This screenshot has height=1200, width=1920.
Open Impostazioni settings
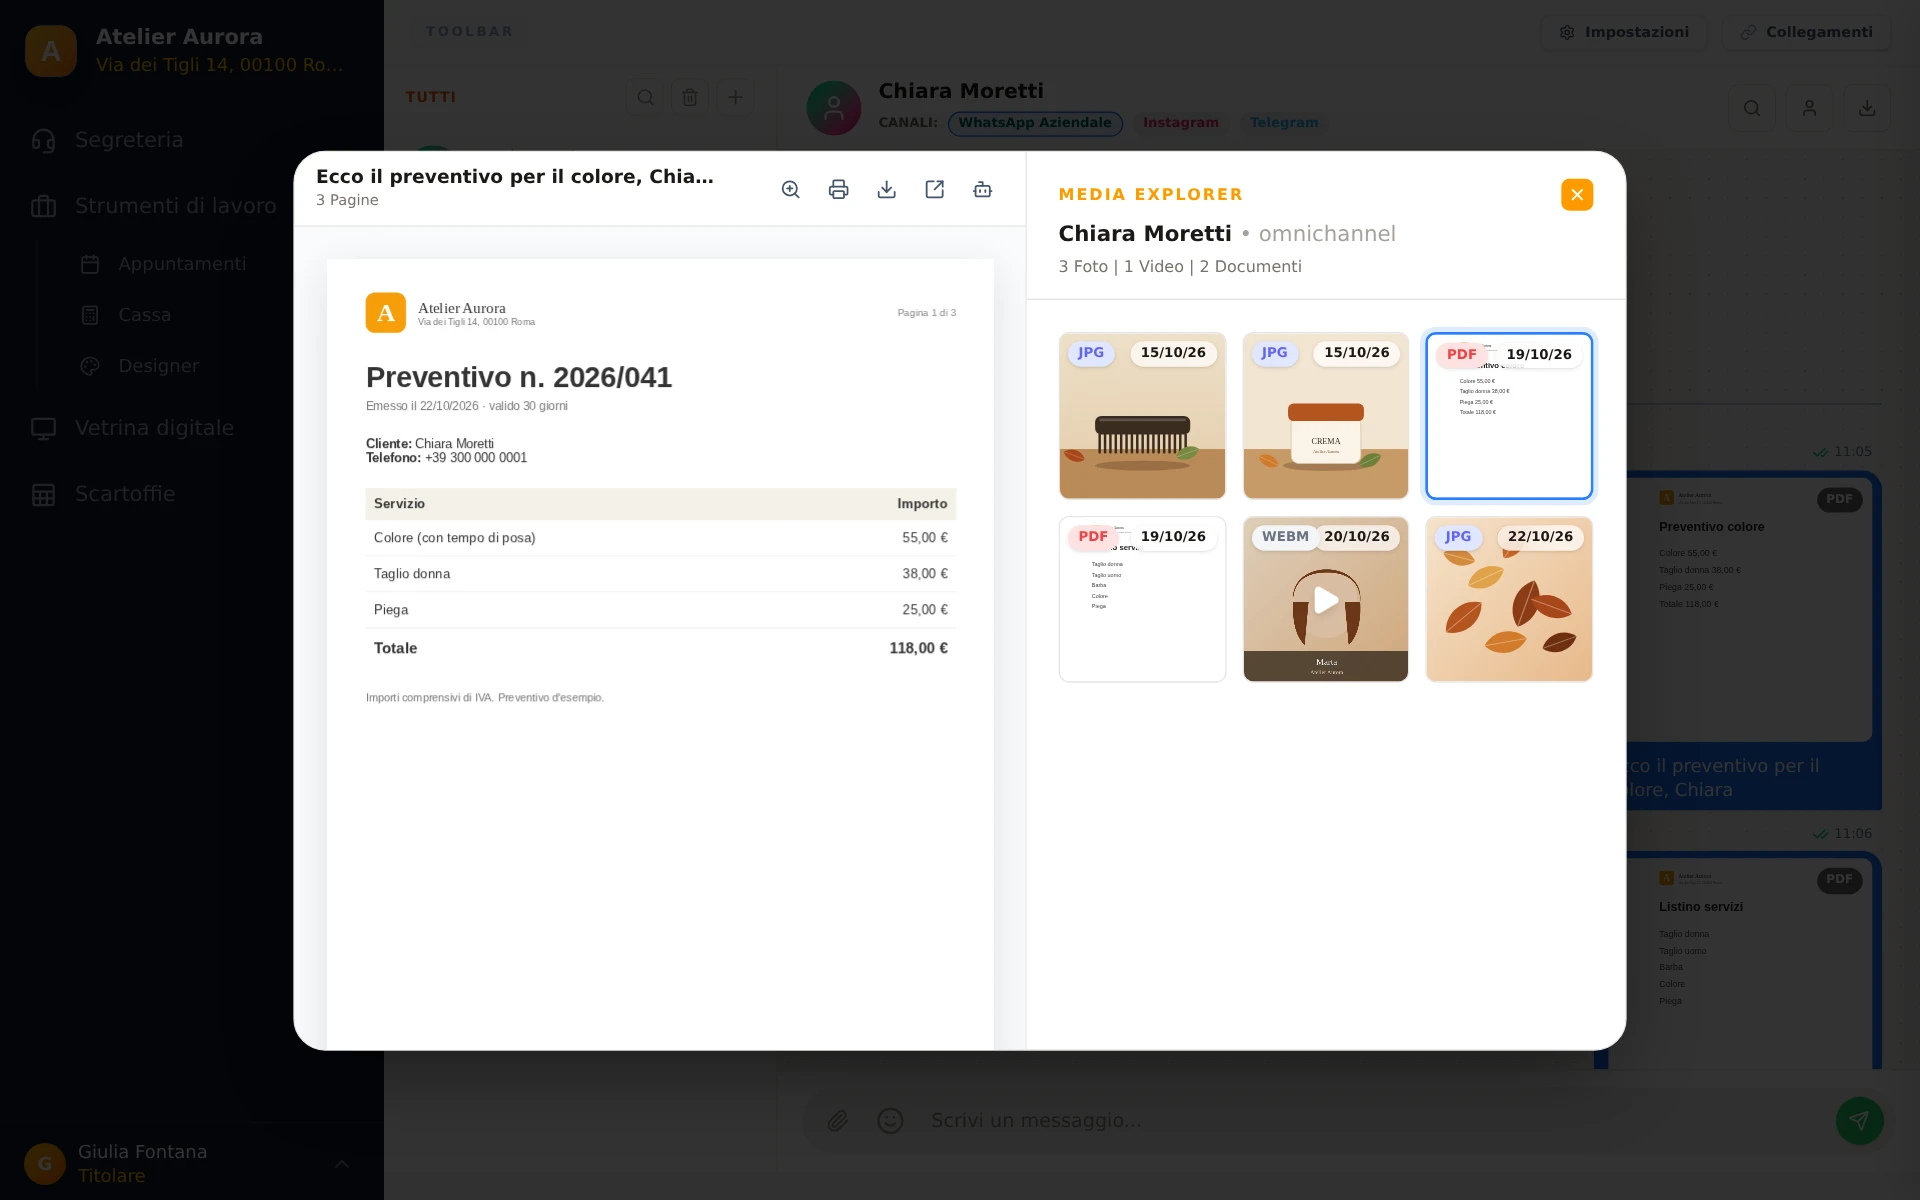click(1625, 32)
